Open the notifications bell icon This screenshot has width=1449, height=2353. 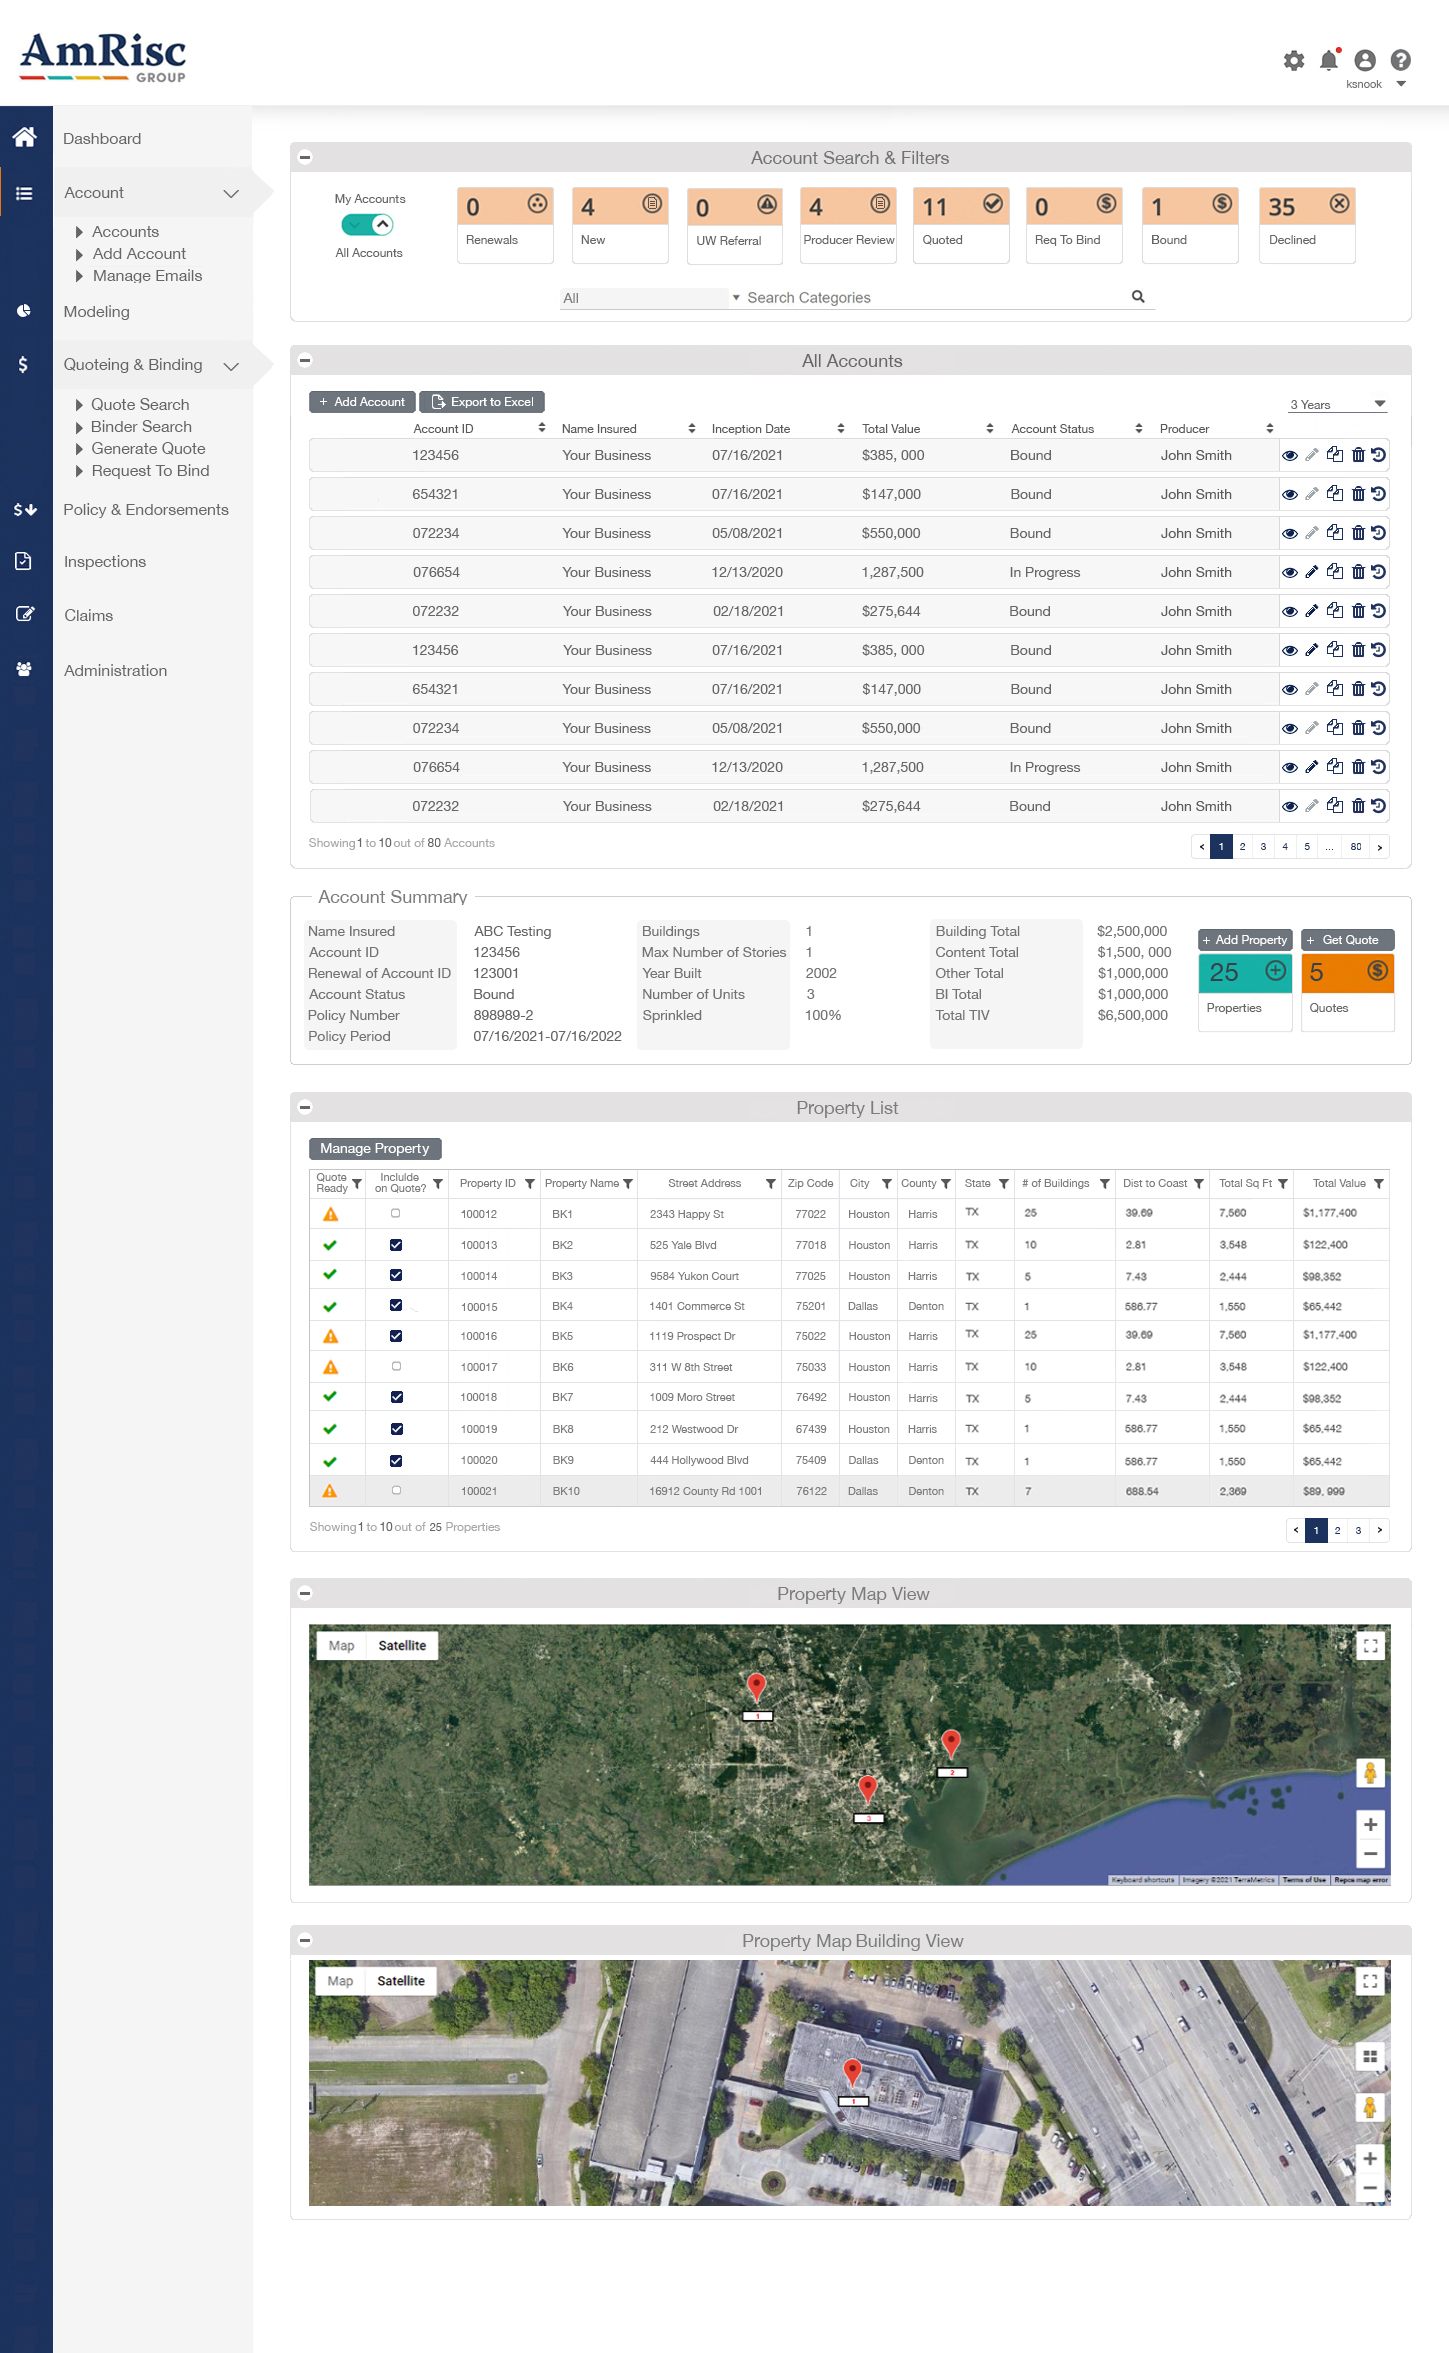point(1329,61)
